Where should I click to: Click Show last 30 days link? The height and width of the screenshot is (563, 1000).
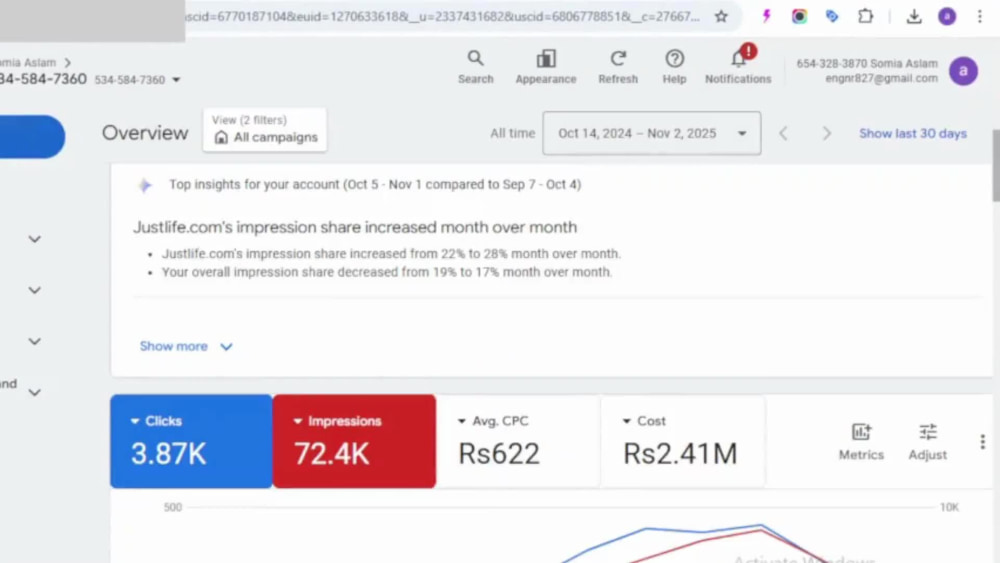913,133
